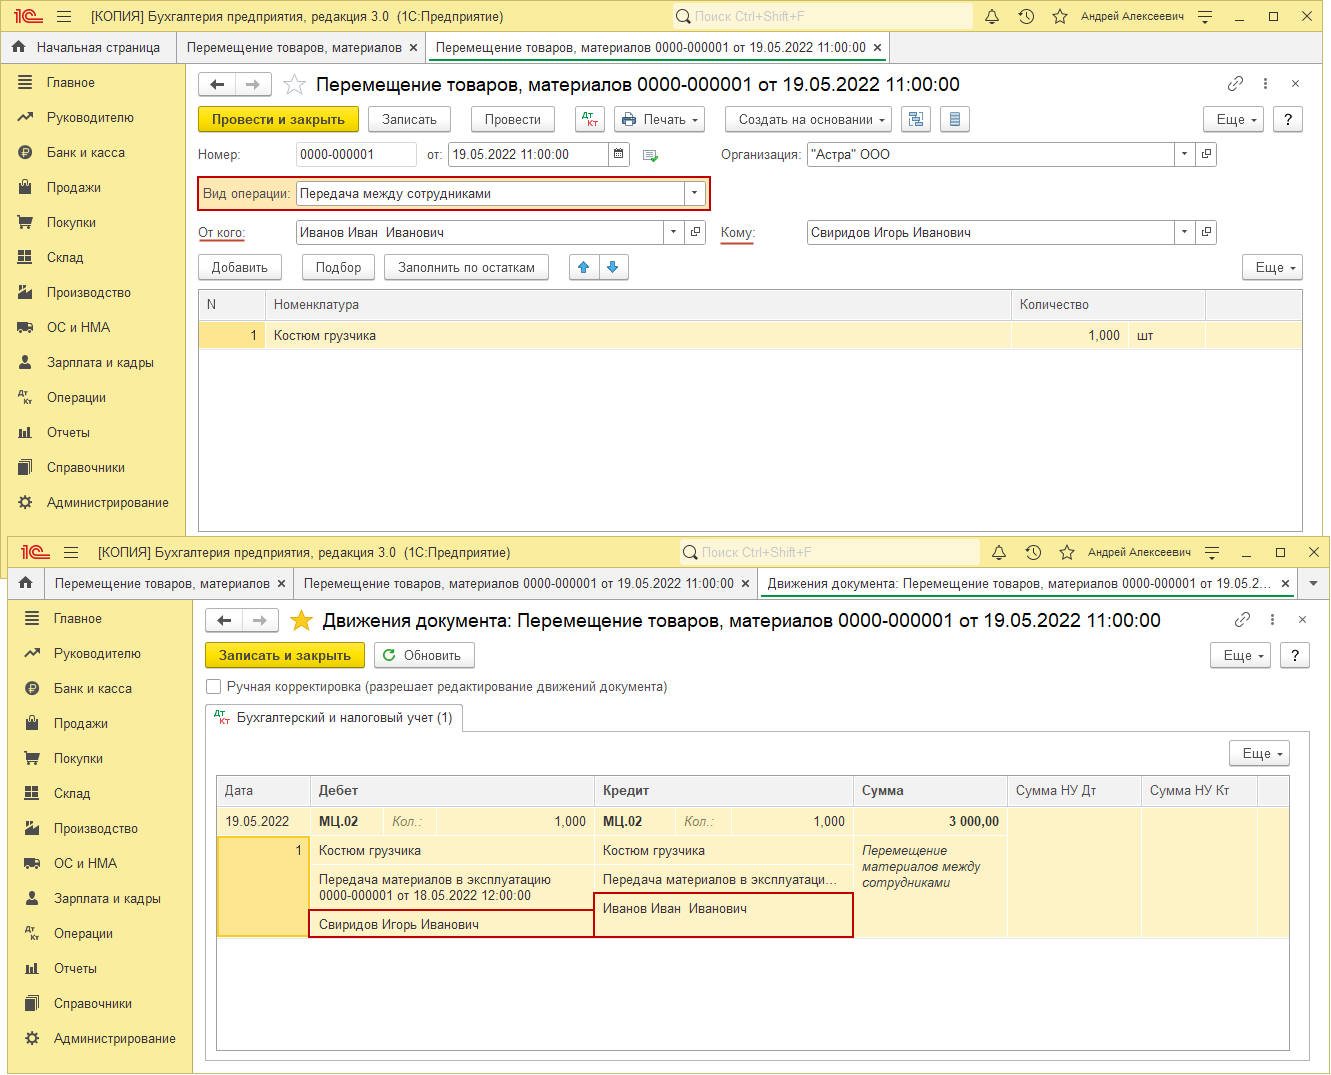1331x1075 pixels.
Task: Move row down with blue down arrow
Action: click(612, 267)
